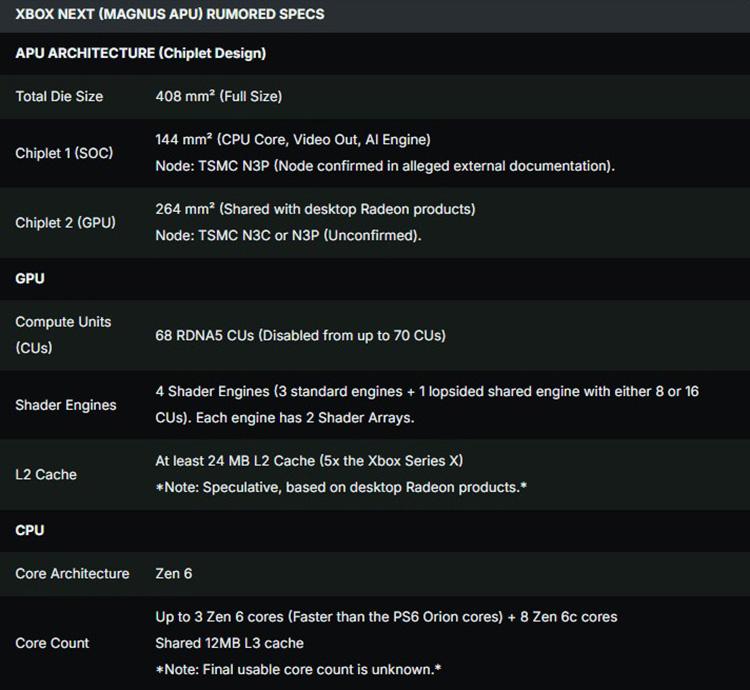Select the 'Chiplet 1 (SOC)' row label
The height and width of the screenshot is (690, 750).
tap(64, 153)
